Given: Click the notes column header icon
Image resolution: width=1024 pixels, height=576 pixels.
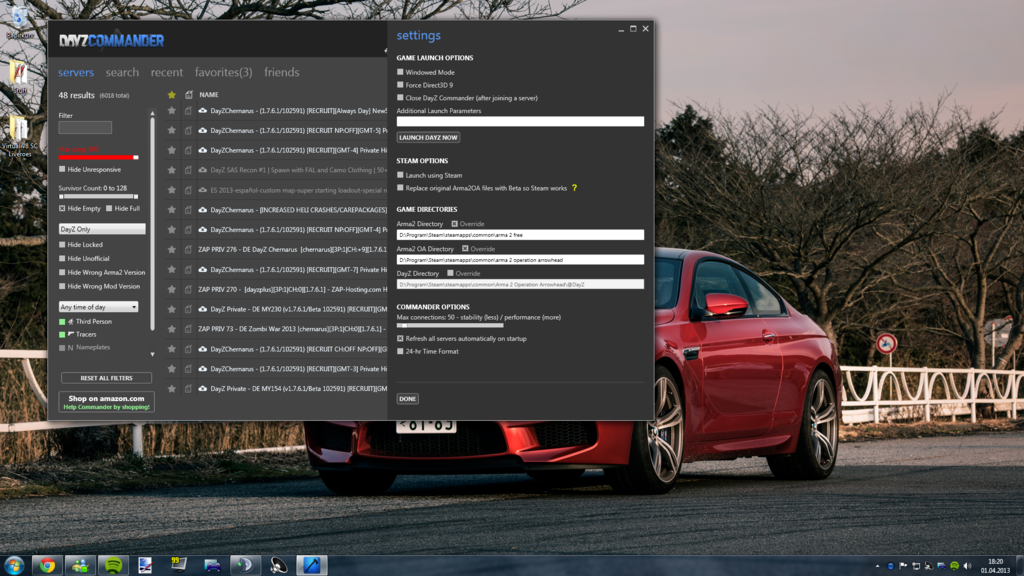Looking at the screenshot, I should [x=189, y=95].
